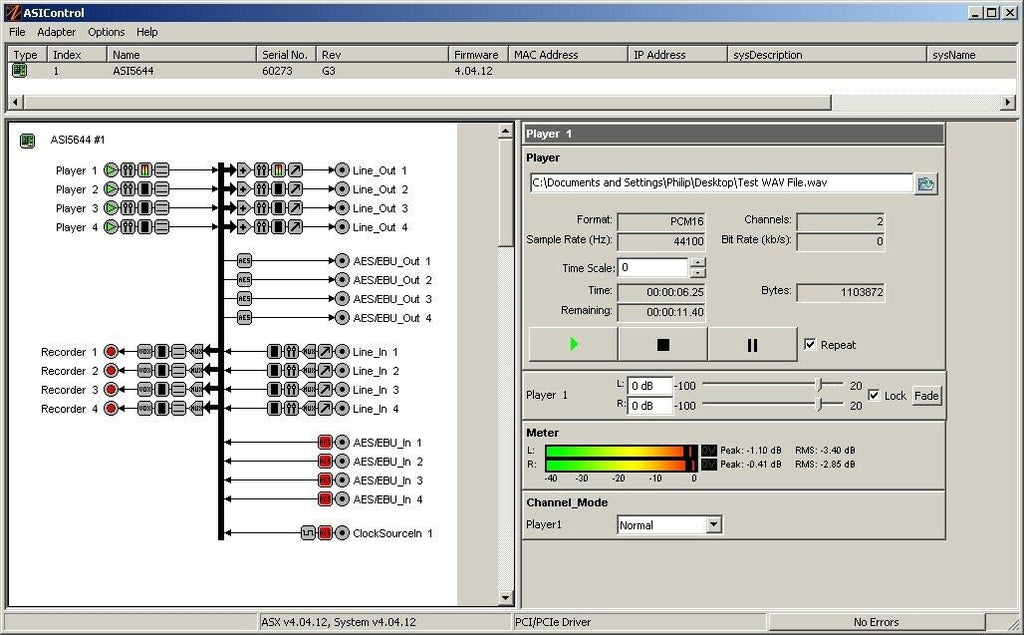The height and width of the screenshot is (635, 1024).
Task: Click the Fade button
Action: click(x=927, y=396)
